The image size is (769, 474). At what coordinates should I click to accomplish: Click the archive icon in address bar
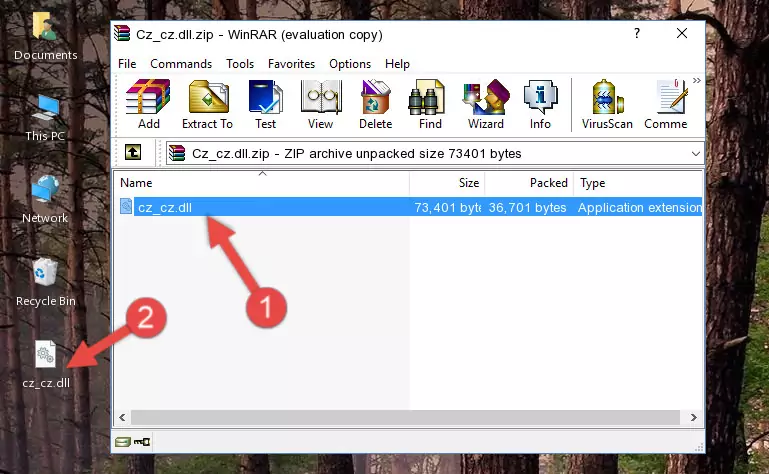177,154
